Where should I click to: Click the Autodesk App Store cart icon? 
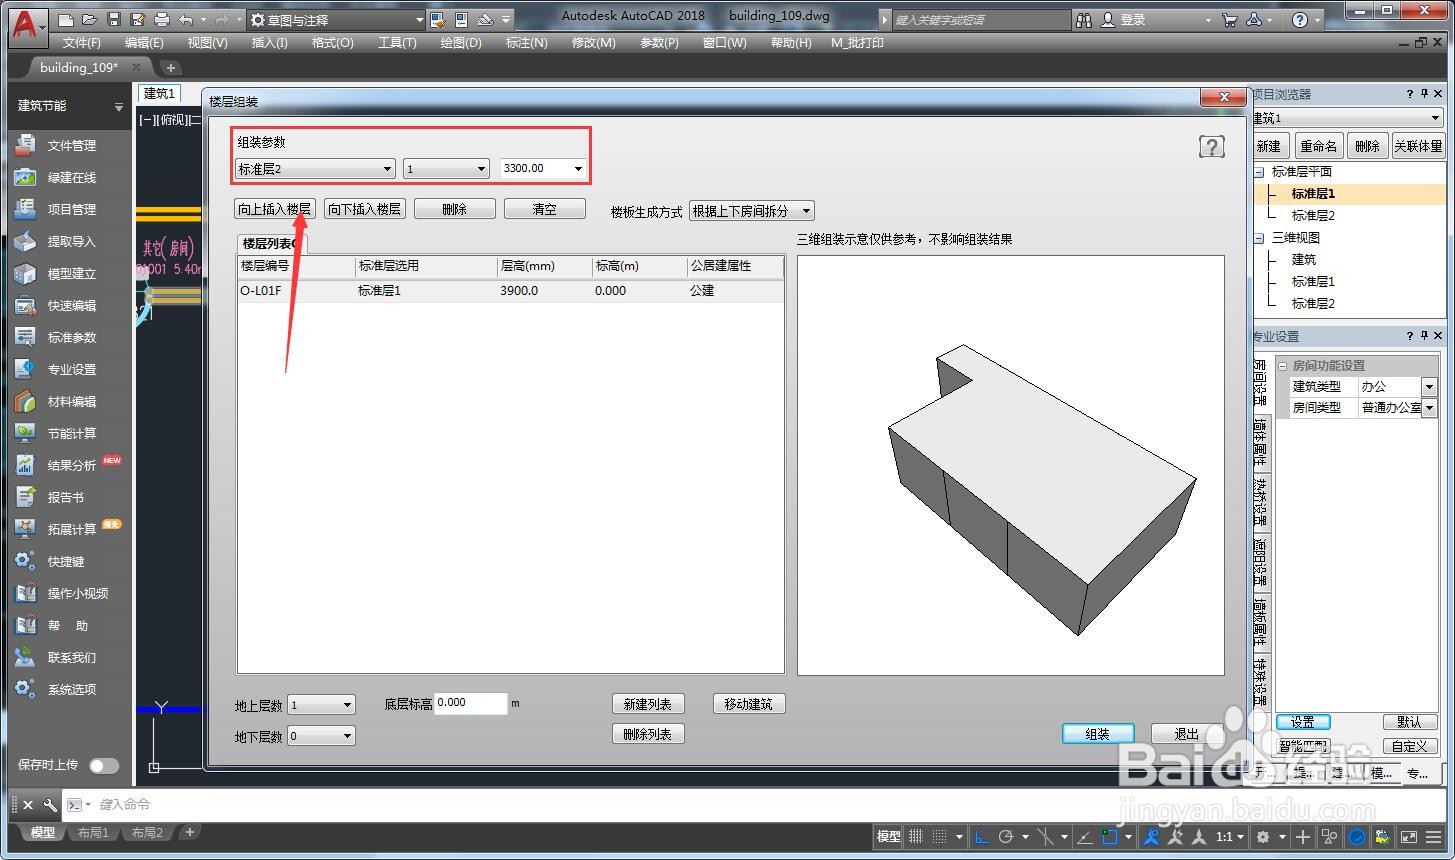click(1230, 20)
